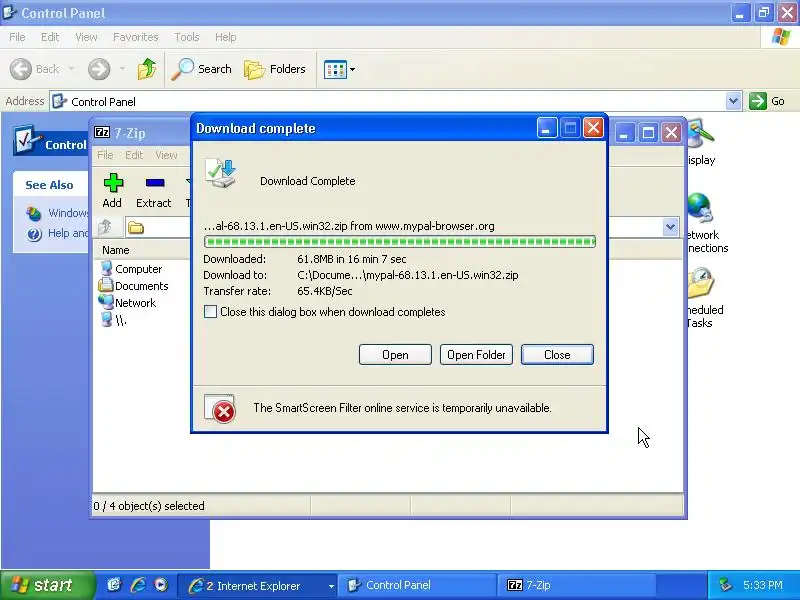Expand the Back history dropdown arrow
800x600 pixels.
[x=71, y=69]
